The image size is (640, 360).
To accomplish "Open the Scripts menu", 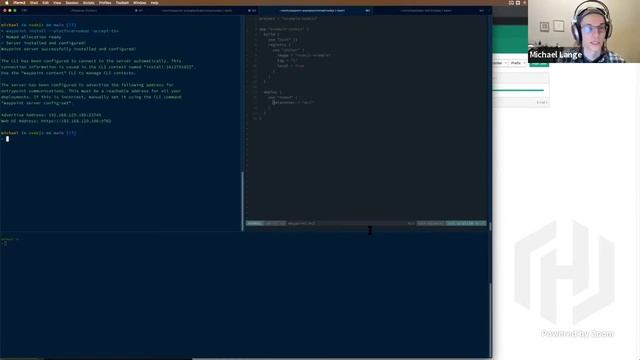I will [x=89, y=3].
